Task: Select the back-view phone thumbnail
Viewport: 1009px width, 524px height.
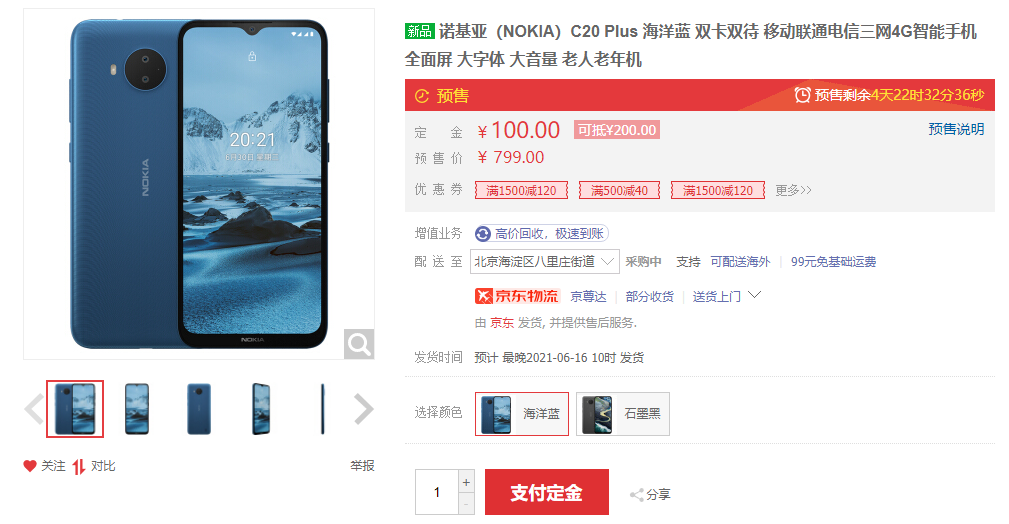Action: point(199,409)
